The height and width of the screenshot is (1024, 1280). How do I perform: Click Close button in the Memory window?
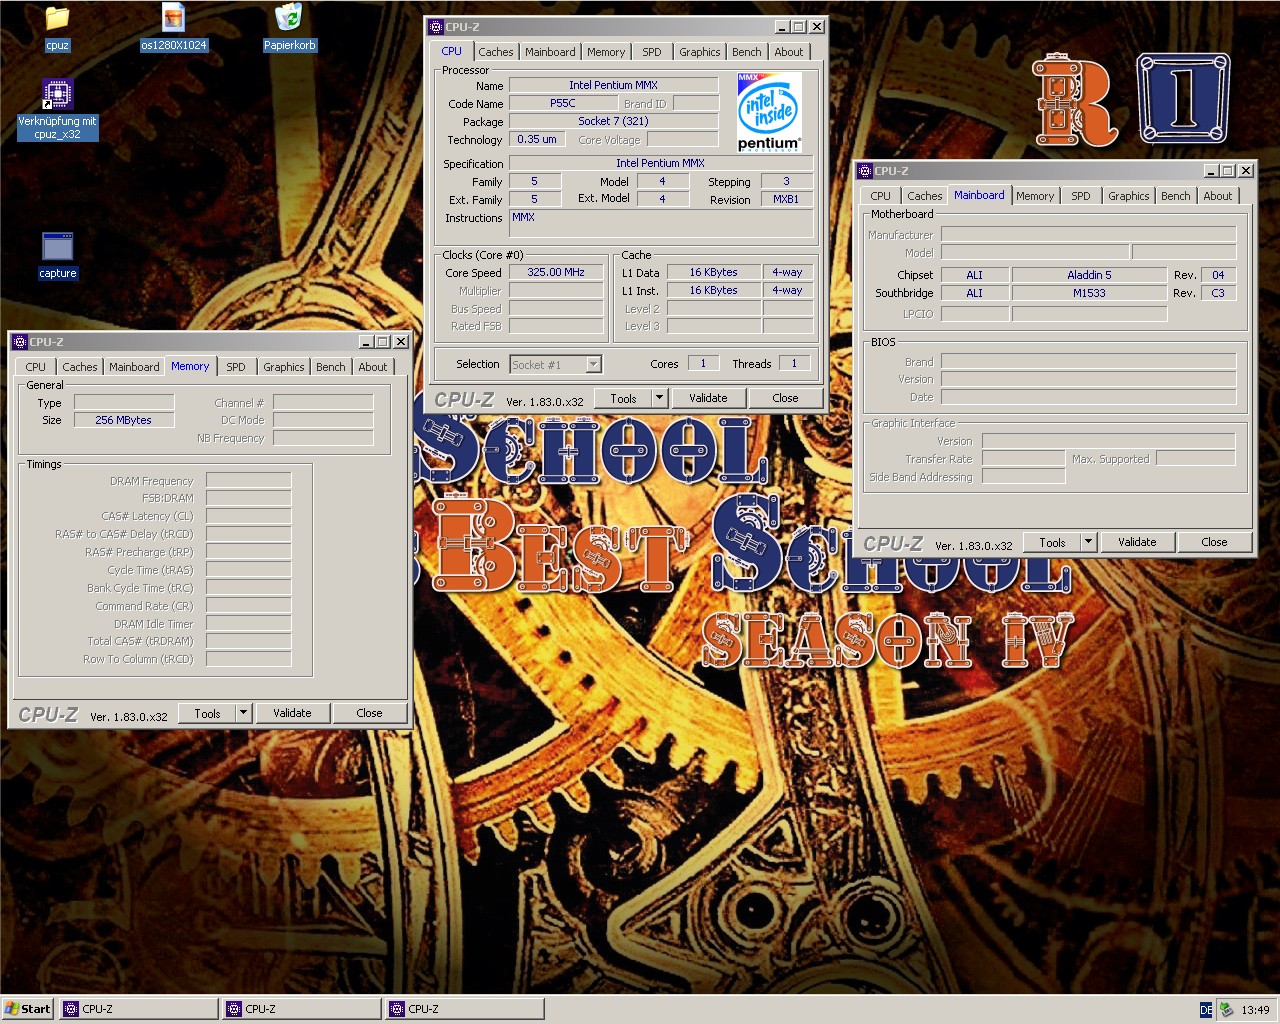pyautogui.click(x=369, y=713)
